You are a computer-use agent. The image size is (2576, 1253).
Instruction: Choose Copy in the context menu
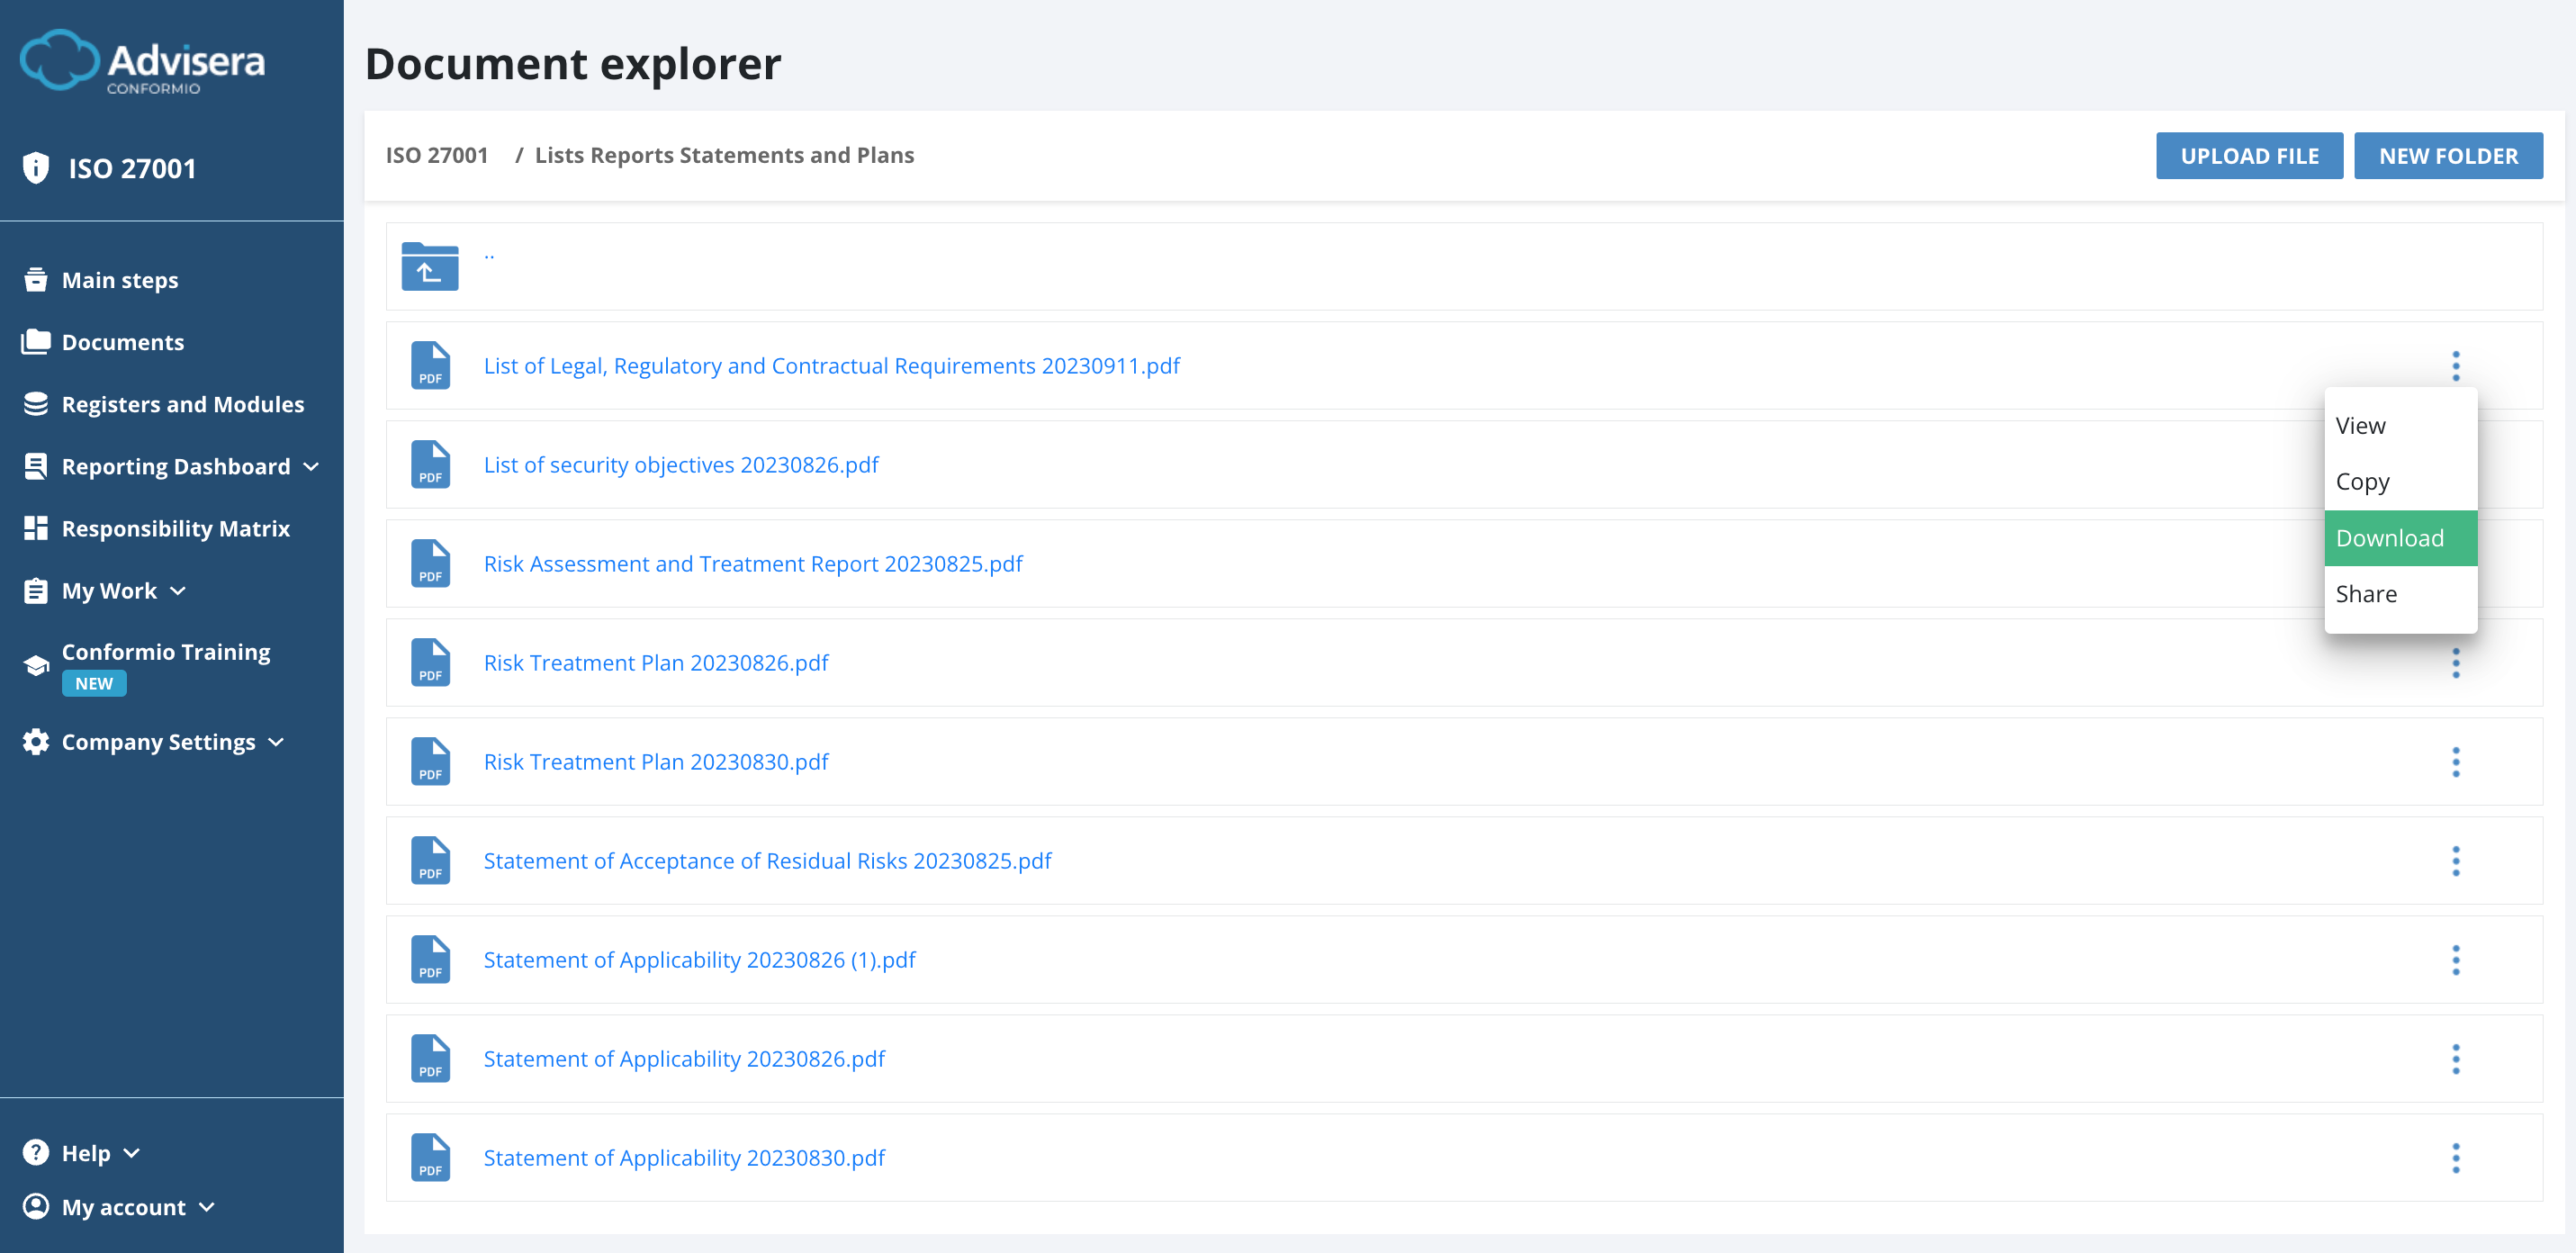pos(2363,481)
